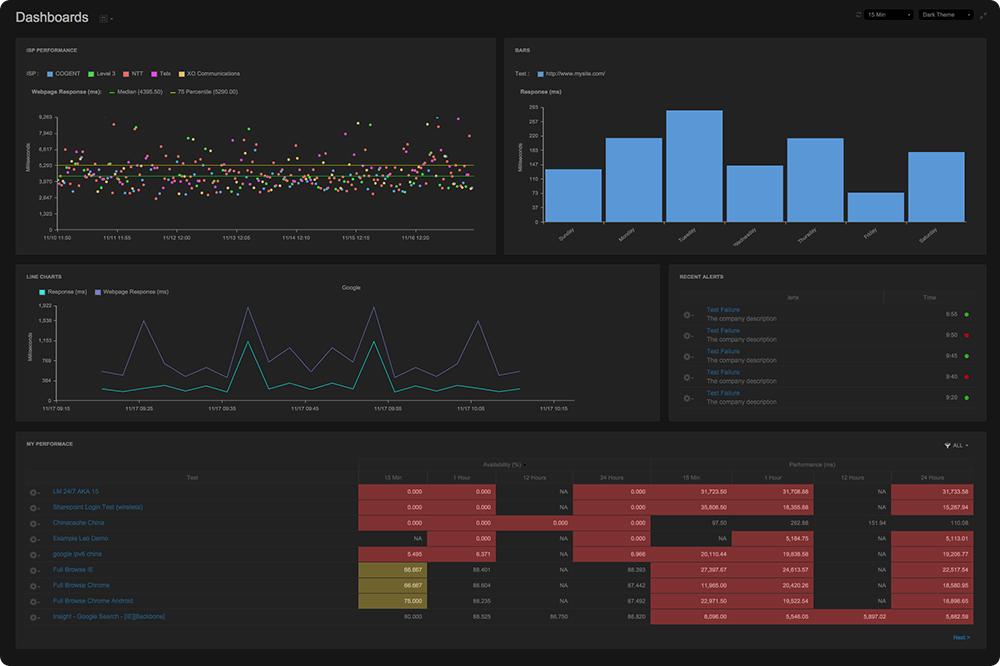The width and height of the screenshot is (1000, 666).
Task: Click the fullscreen expand icon at top right
Action: click(x=983, y=15)
